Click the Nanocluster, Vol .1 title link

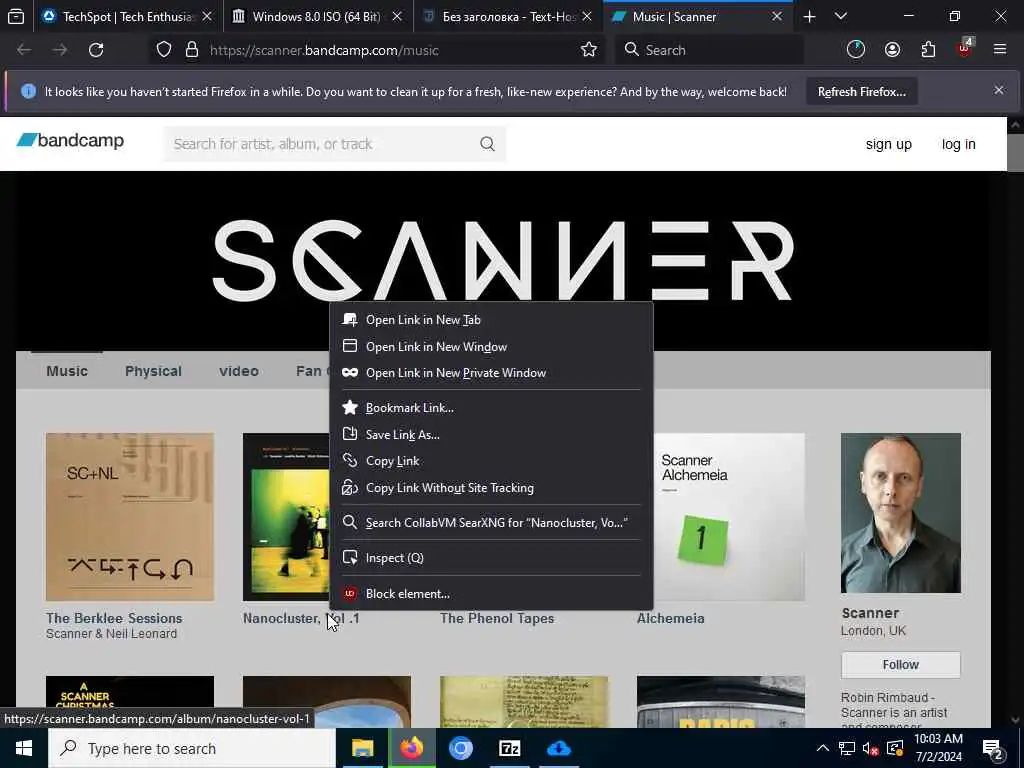[x=300, y=618]
